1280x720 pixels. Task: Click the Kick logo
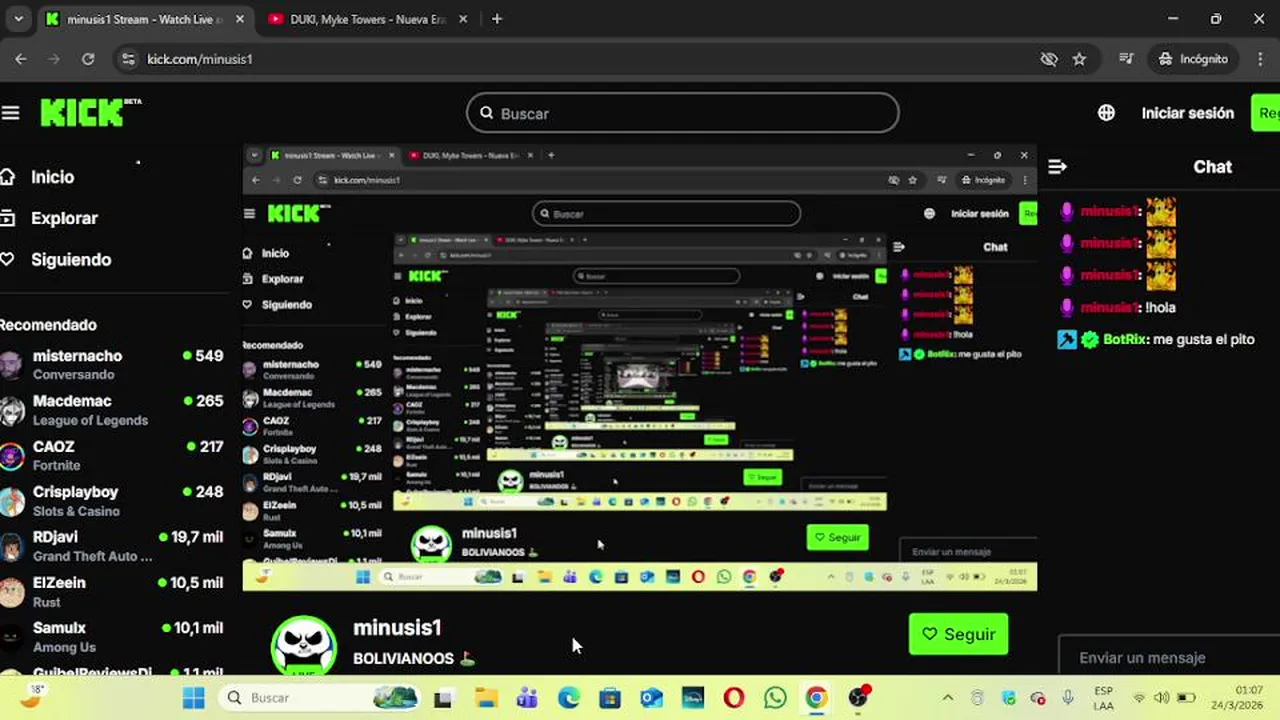90,112
